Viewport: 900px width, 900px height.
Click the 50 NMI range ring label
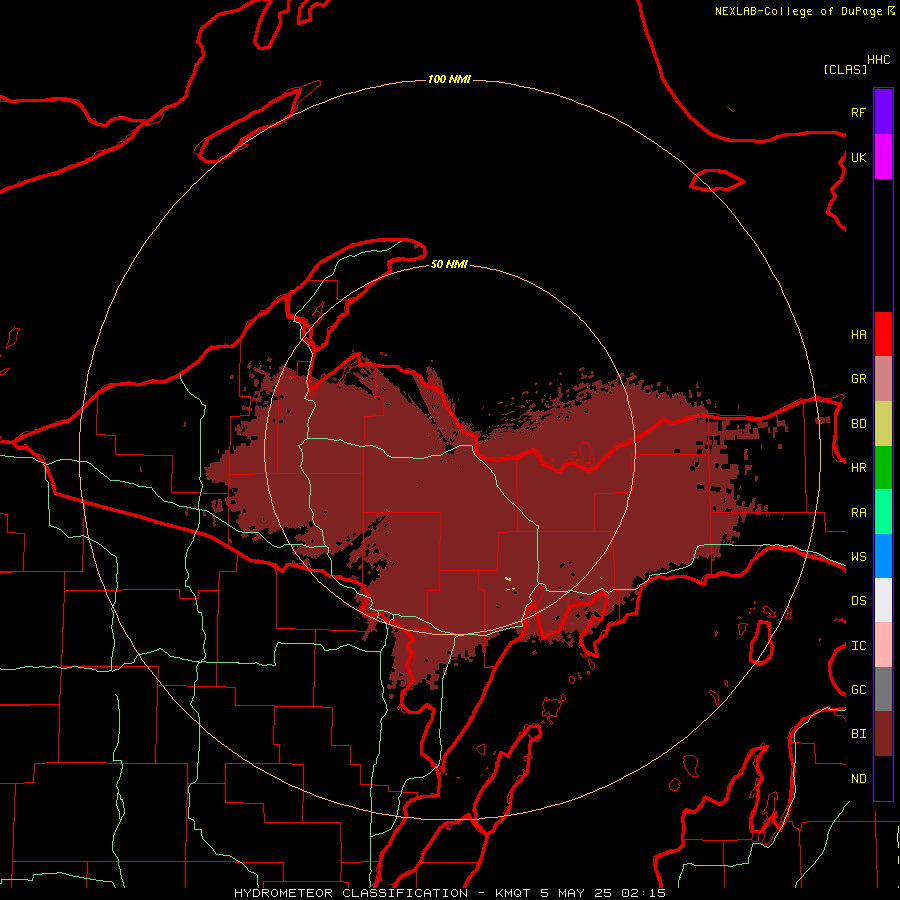(x=449, y=264)
